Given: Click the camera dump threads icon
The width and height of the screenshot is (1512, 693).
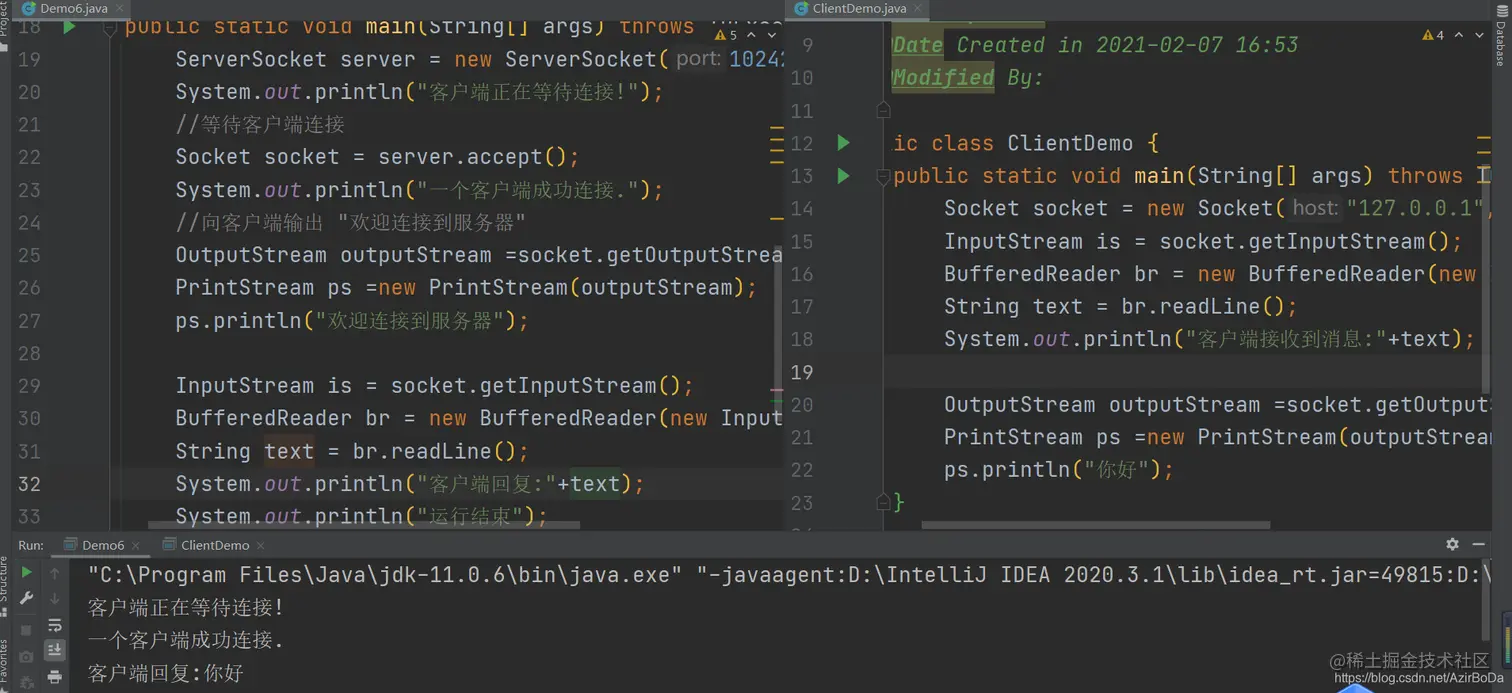Looking at the screenshot, I should 27,656.
